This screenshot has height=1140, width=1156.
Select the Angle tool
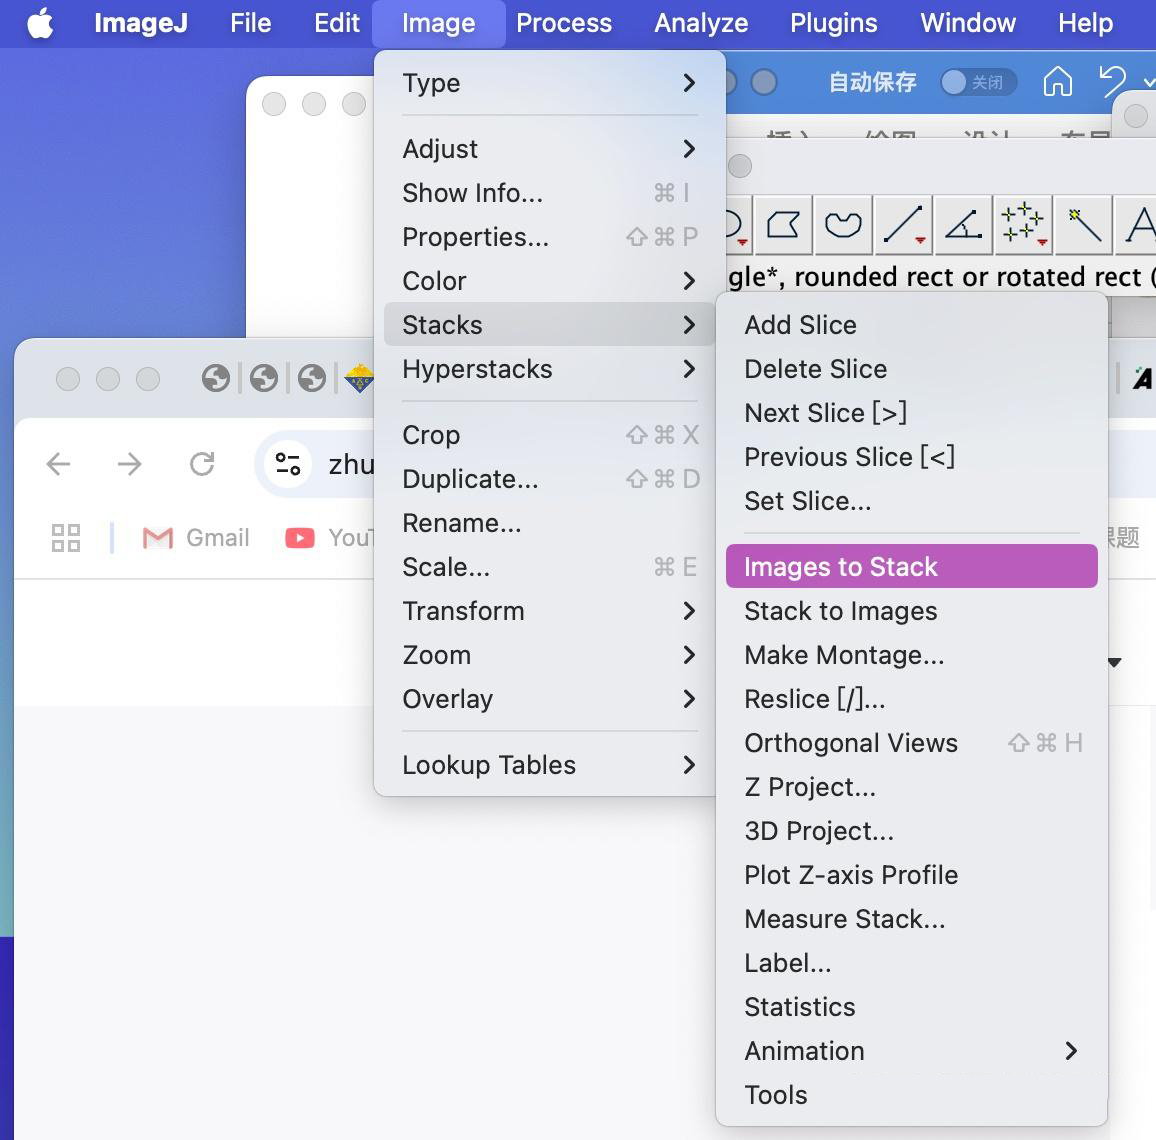tap(963, 225)
